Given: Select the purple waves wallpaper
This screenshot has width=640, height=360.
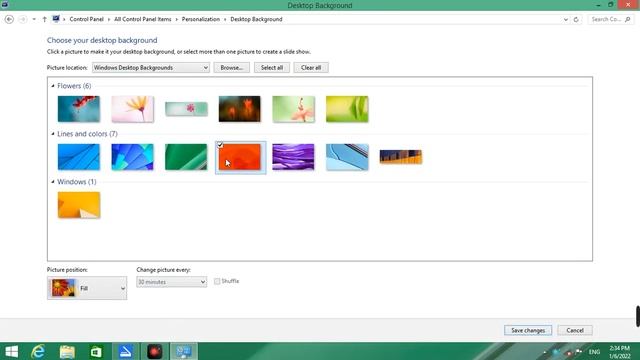Looking at the screenshot, I should tap(293, 157).
